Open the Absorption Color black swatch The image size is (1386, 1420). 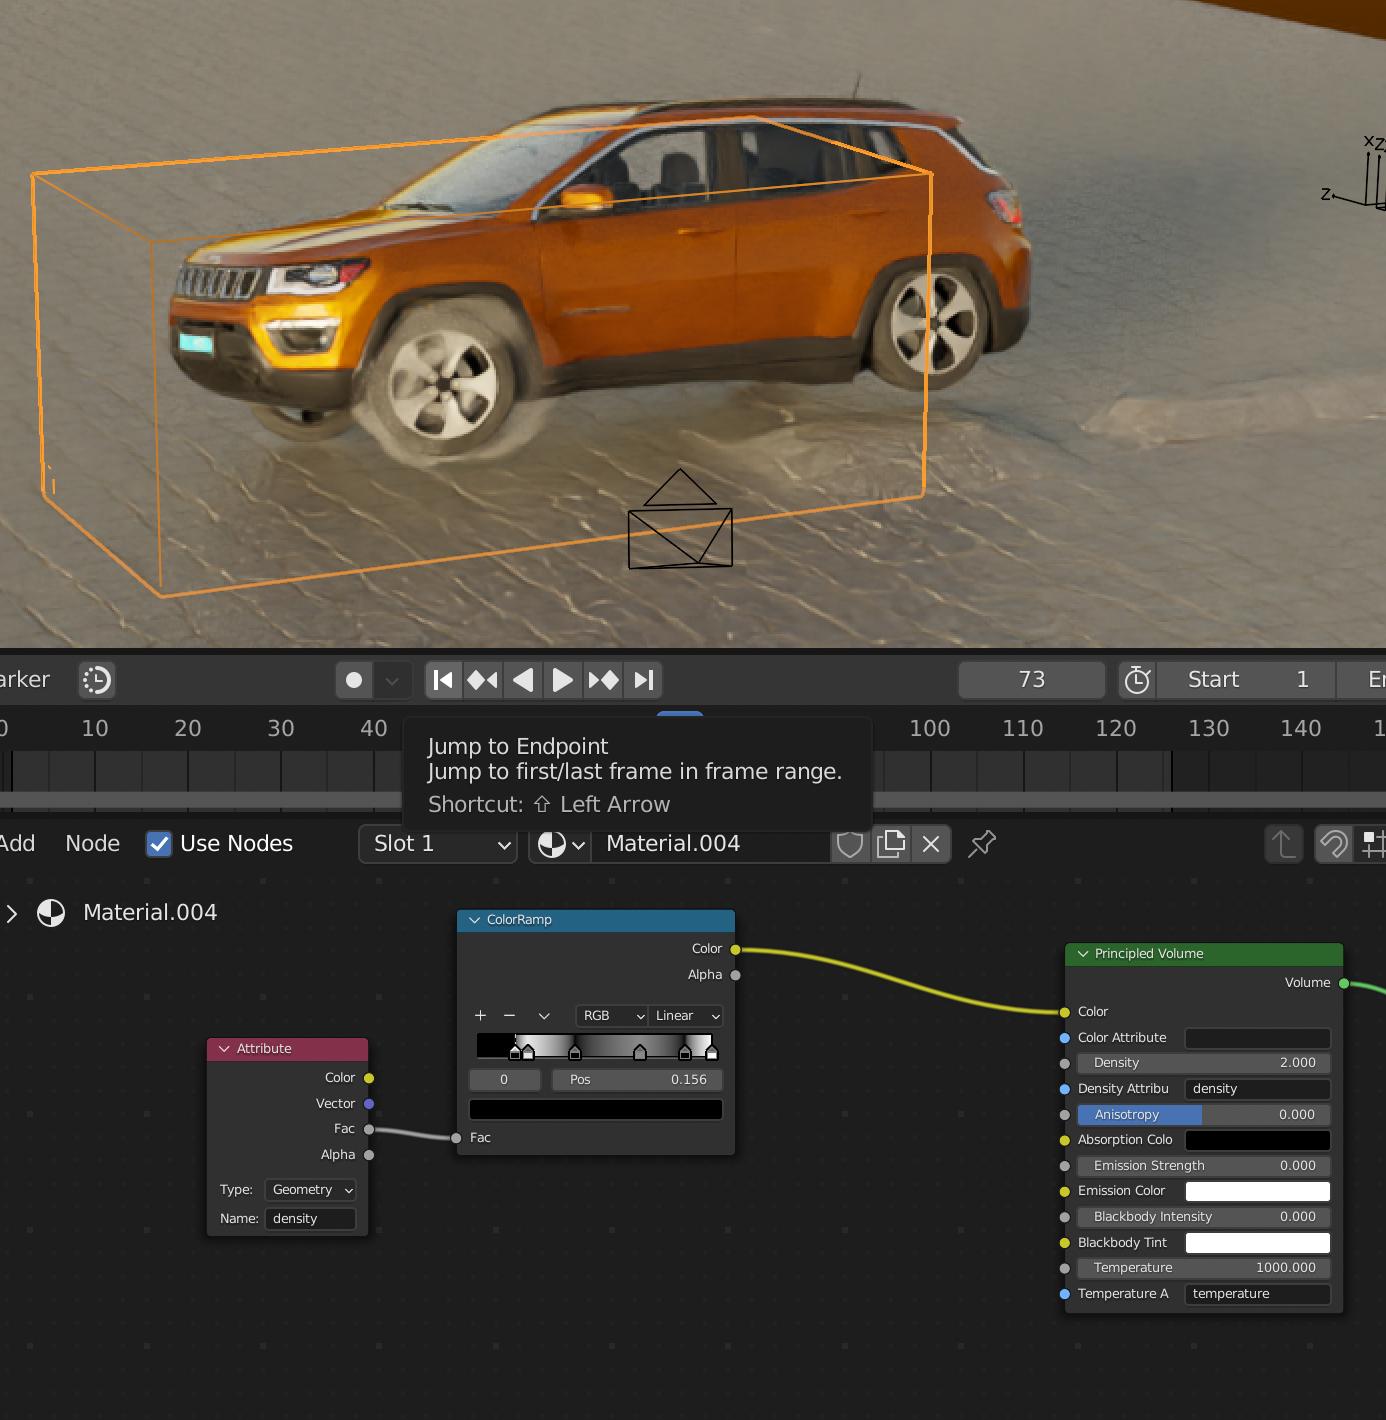pyautogui.click(x=1258, y=1140)
